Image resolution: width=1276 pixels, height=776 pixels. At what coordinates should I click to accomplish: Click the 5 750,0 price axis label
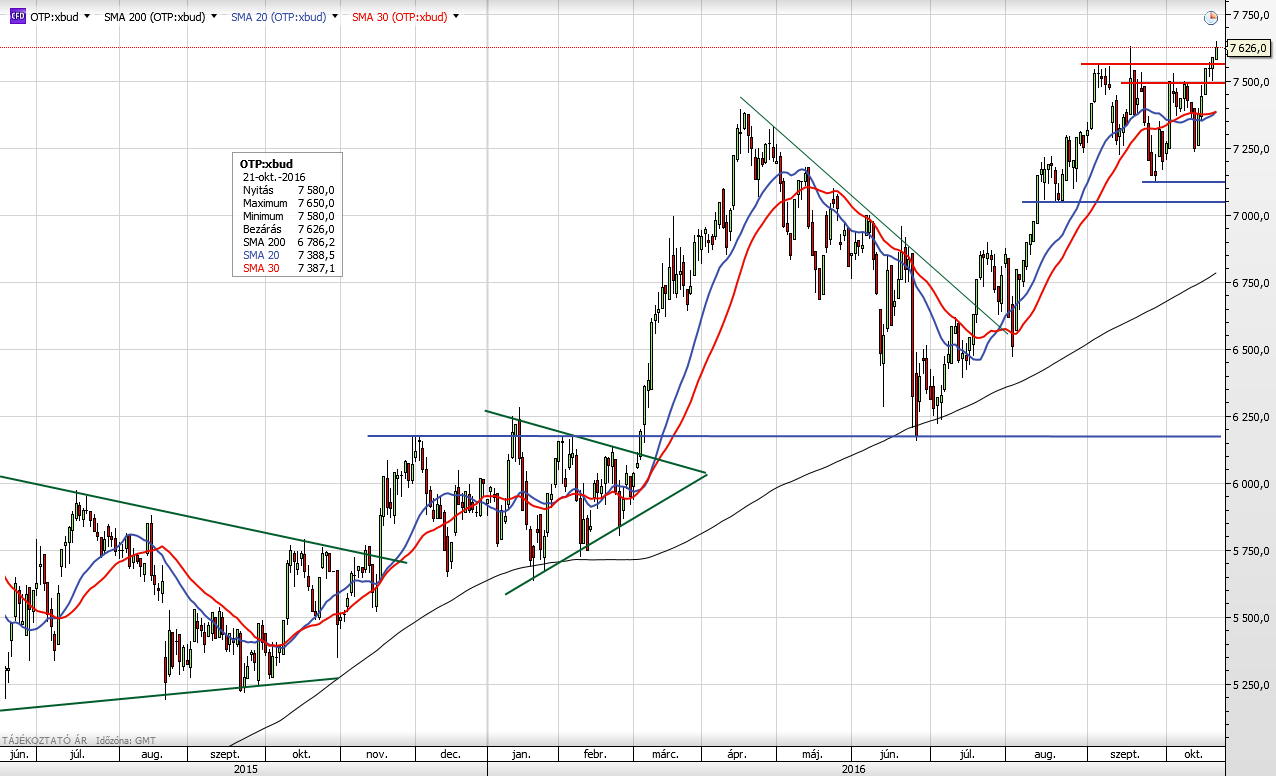(1250, 551)
